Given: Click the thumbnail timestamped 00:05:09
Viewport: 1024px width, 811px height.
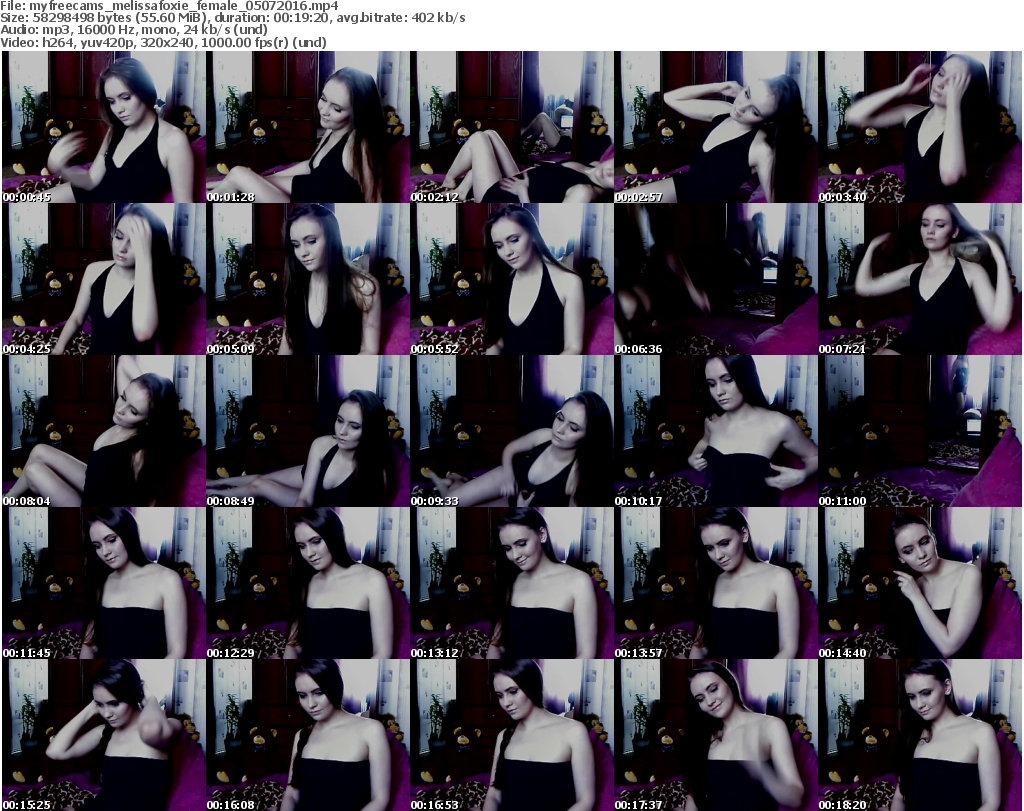Looking at the screenshot, I should tap(308, 279).
